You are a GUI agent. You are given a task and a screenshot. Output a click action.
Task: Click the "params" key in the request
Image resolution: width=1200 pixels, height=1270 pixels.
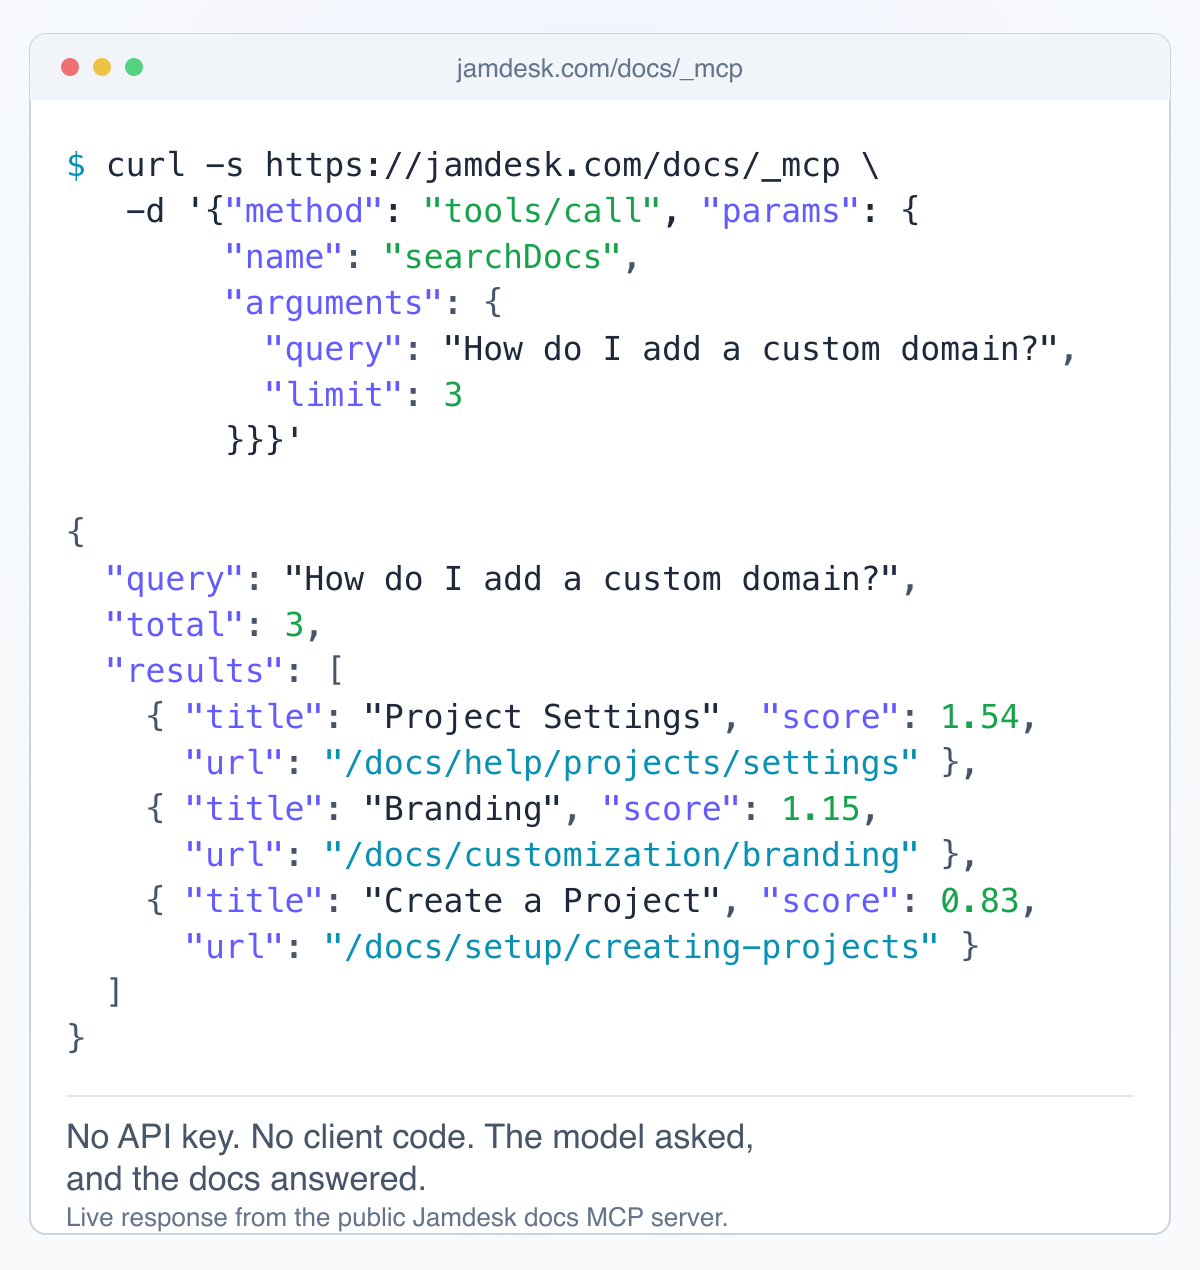tap(780, 211)
